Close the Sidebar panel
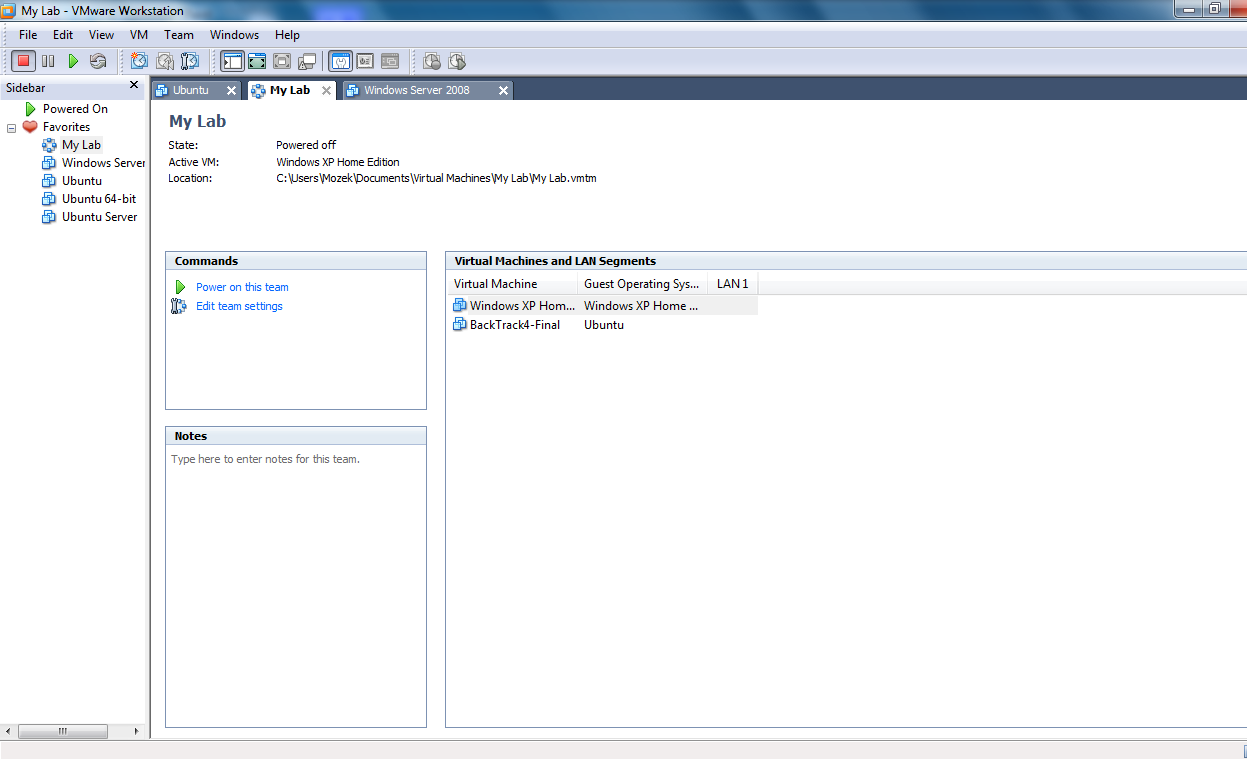 [134, 86]
